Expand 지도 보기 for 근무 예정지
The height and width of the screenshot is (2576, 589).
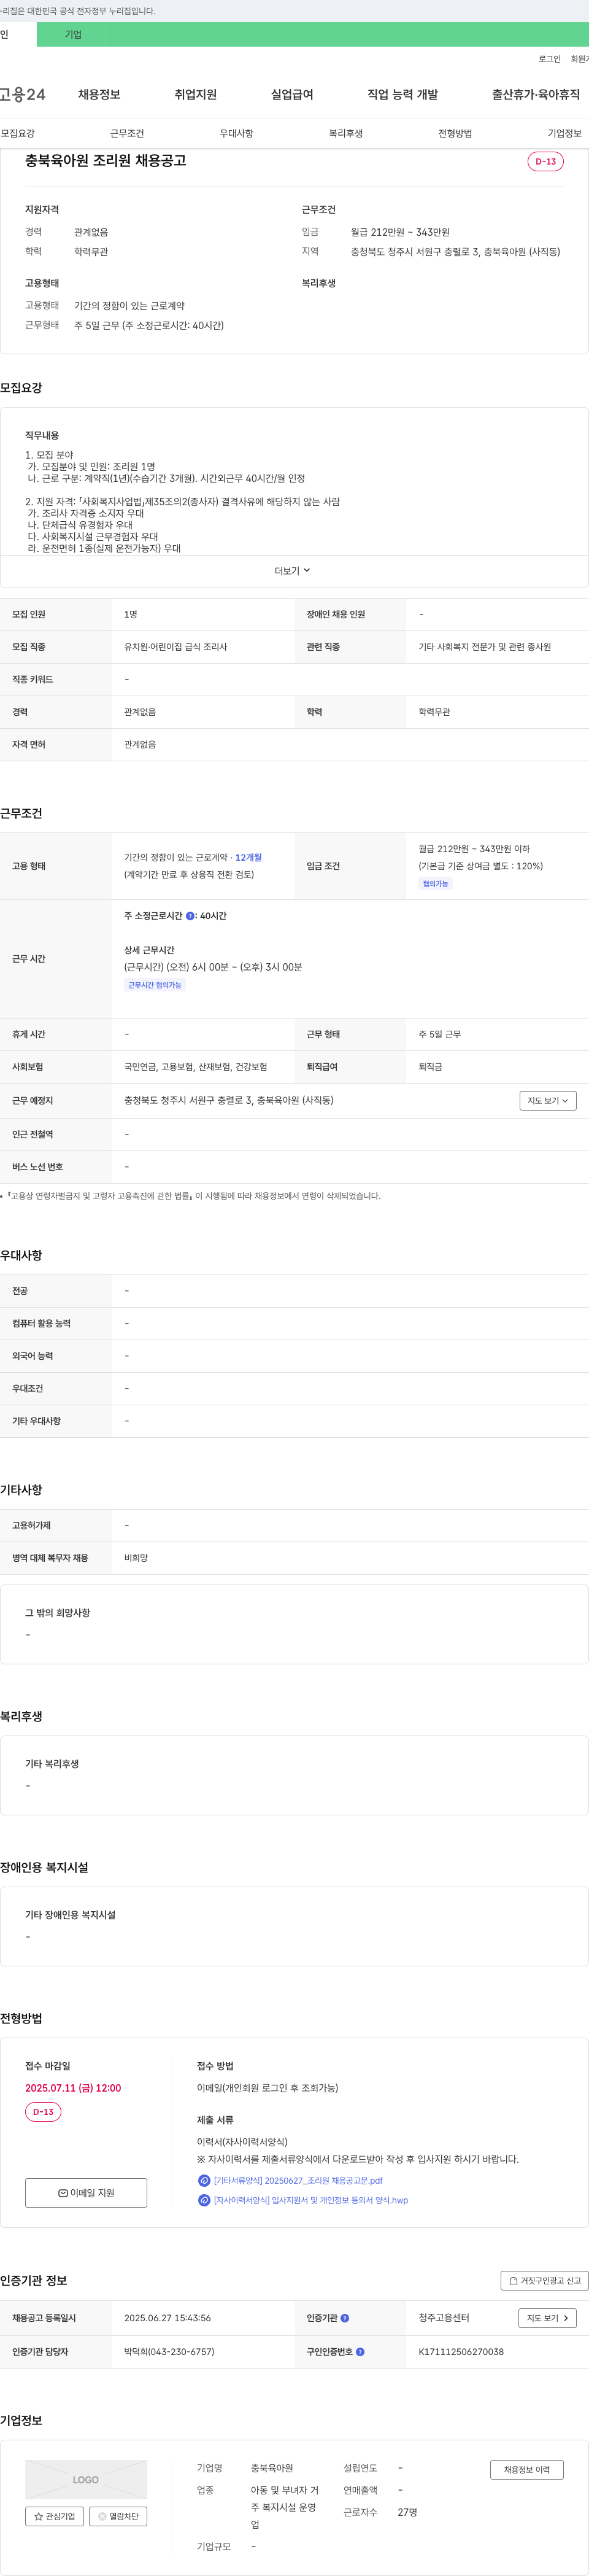pyautogui.click(x=548, y=1100)
